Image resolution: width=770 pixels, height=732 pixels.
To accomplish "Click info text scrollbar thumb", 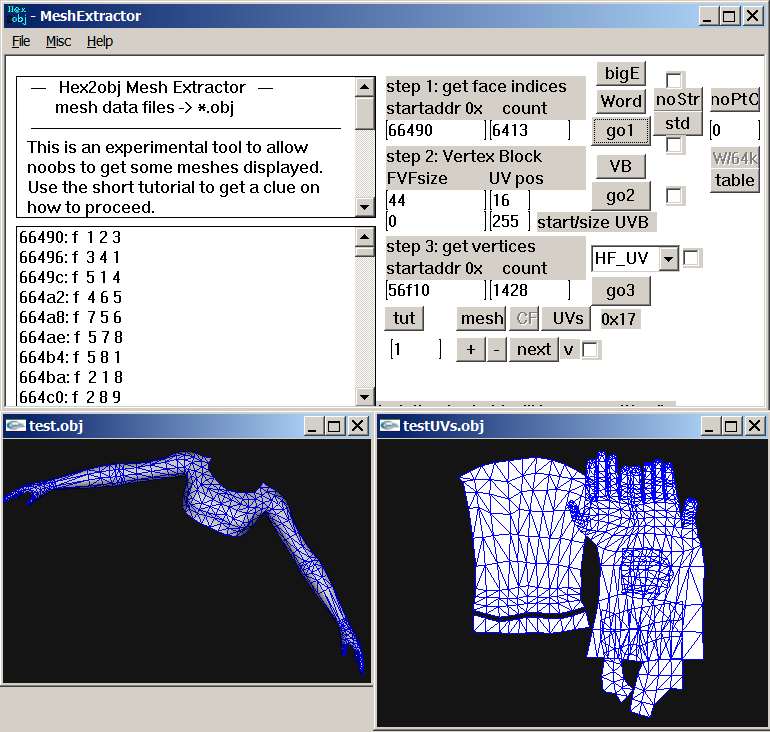I will pyautogui.click(x=364, y=113).
